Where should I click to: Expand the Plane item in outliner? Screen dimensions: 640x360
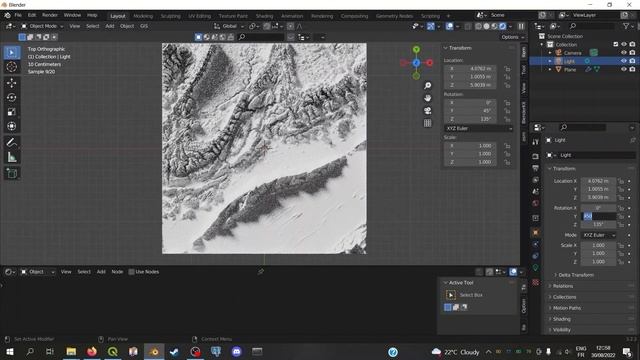(x=550, y=69)
